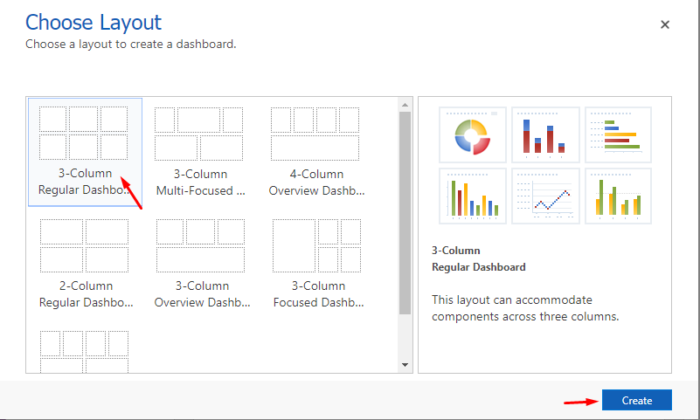The image size is (700, 420).
Task: Select the 2-Column Regular Dashboard layout icon
Action: coord(84,245)
